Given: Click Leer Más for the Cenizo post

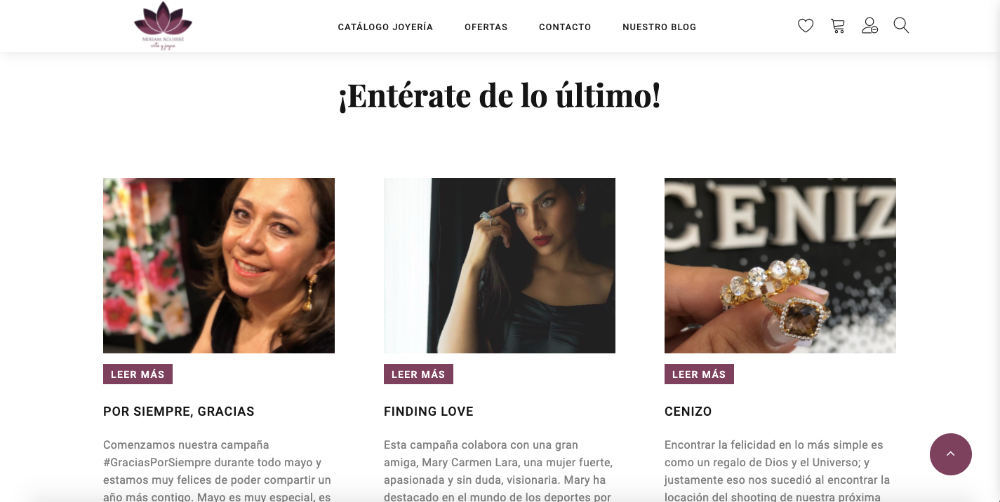Looking at the screenshot, I should tap(699, 374).
